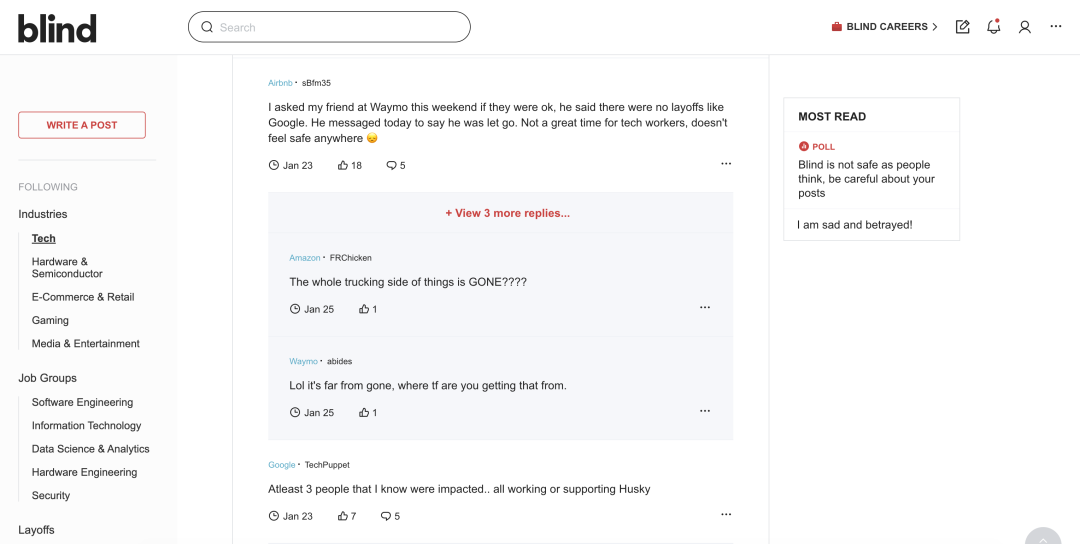The width and height of the screenshot is (1080, 544).
Task: Like abides' Waymo reply
Action: [365, 412]
